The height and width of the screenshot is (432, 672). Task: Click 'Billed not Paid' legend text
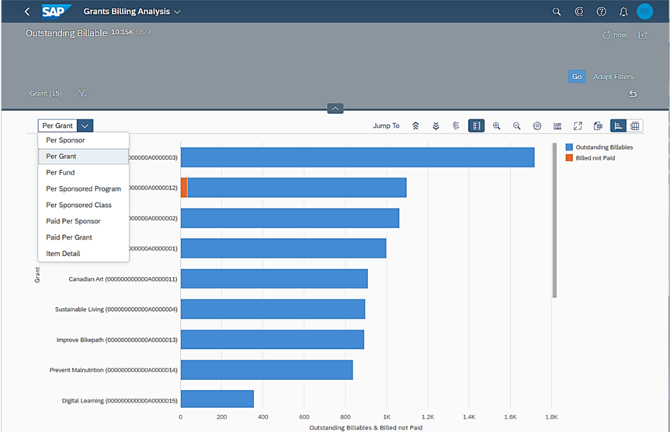click(x=595, y=158)
